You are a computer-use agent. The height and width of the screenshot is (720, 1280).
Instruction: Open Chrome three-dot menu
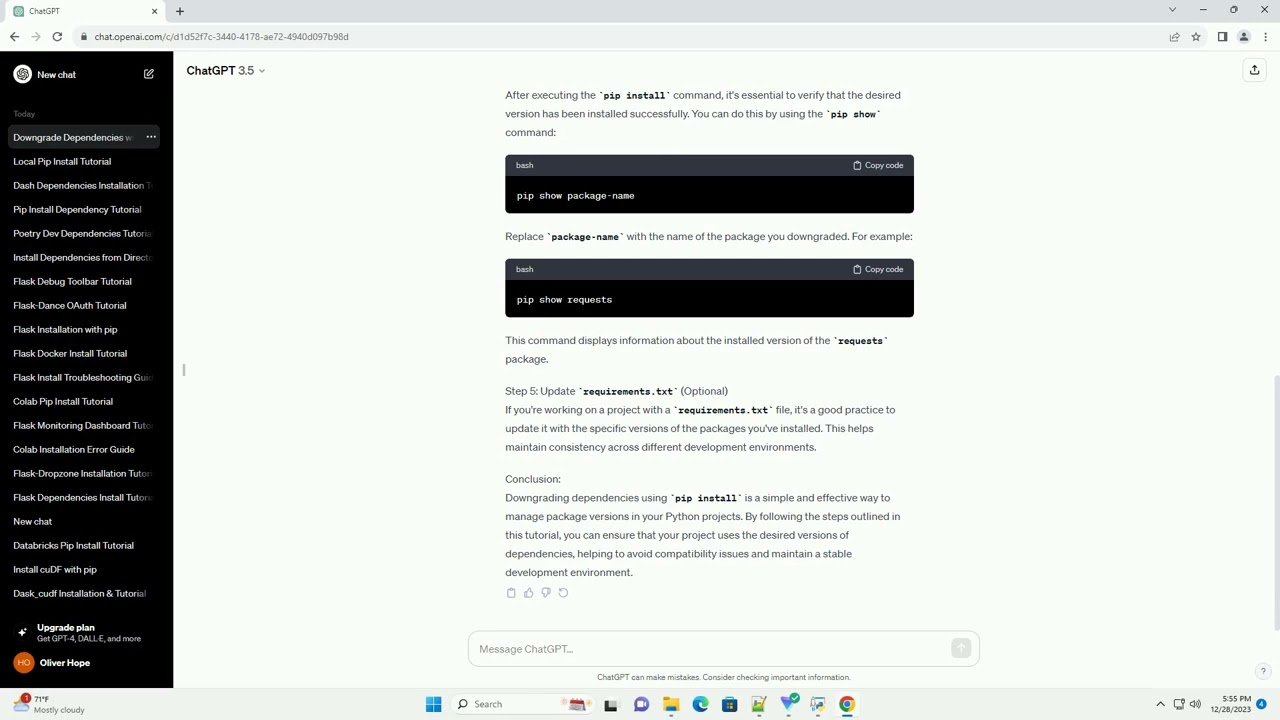1265,37
